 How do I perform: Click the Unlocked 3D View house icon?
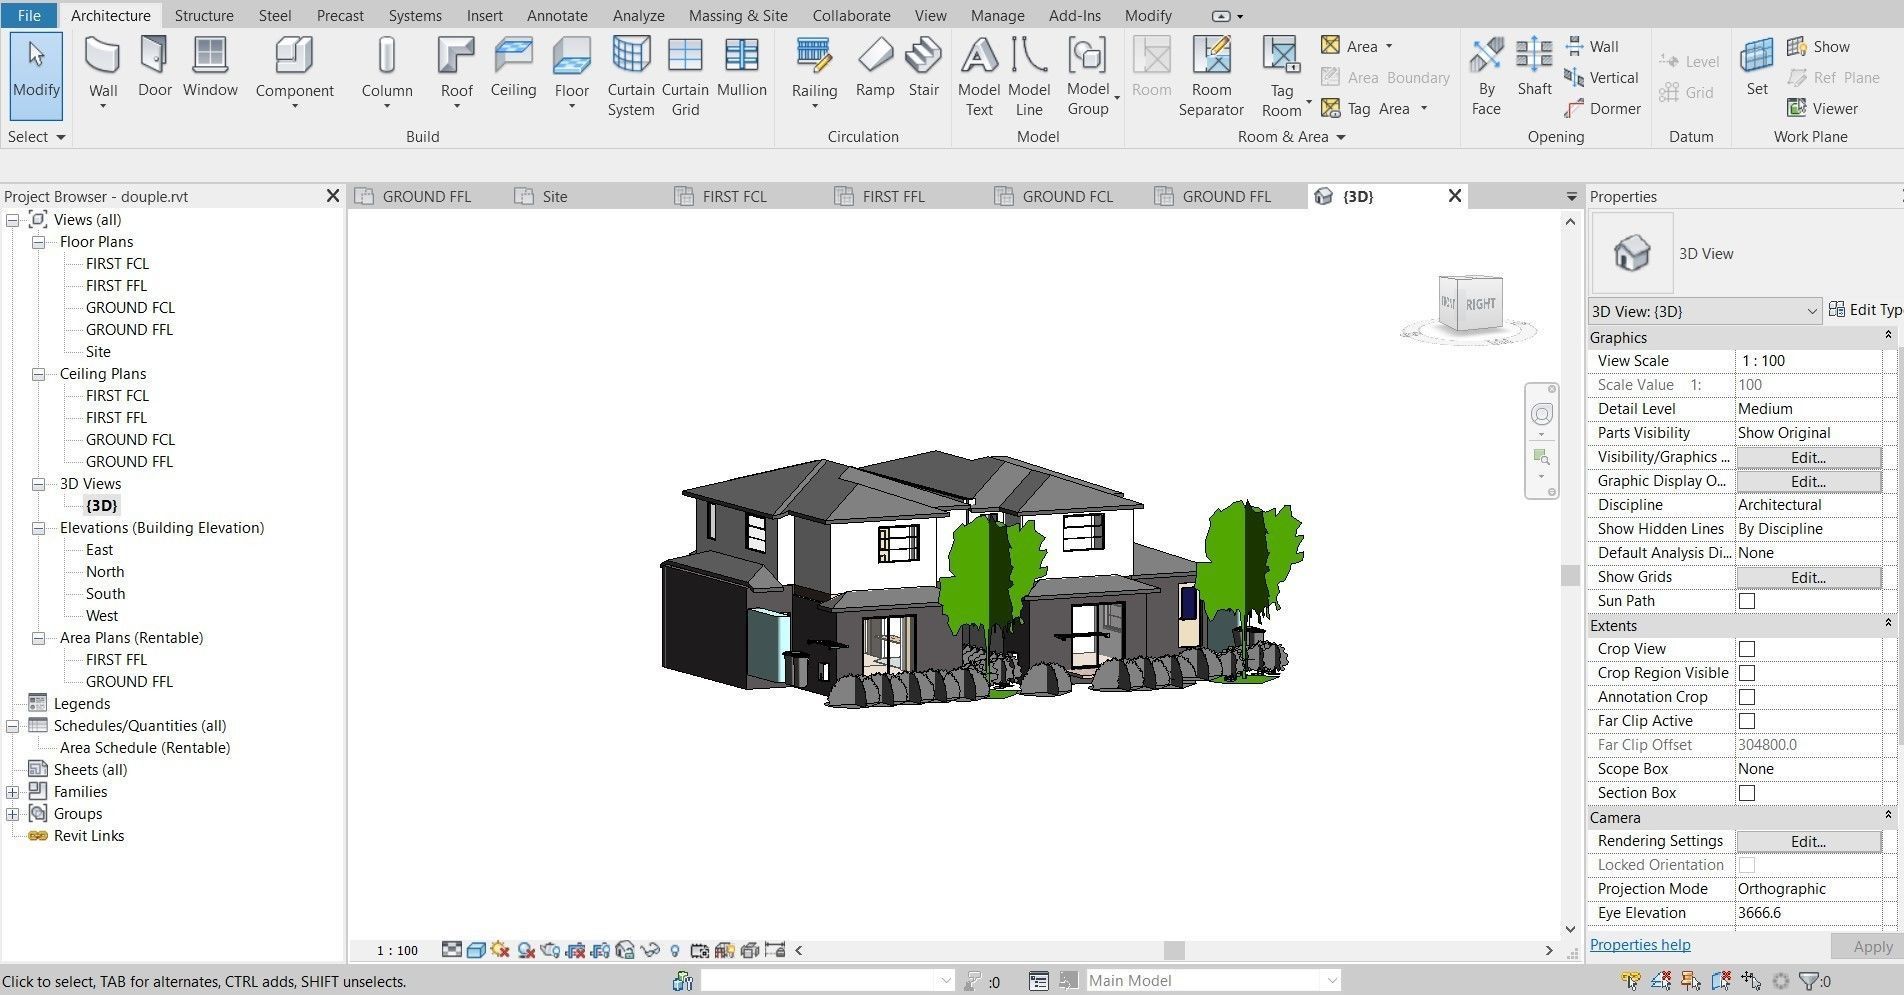[x=625, y=950]
